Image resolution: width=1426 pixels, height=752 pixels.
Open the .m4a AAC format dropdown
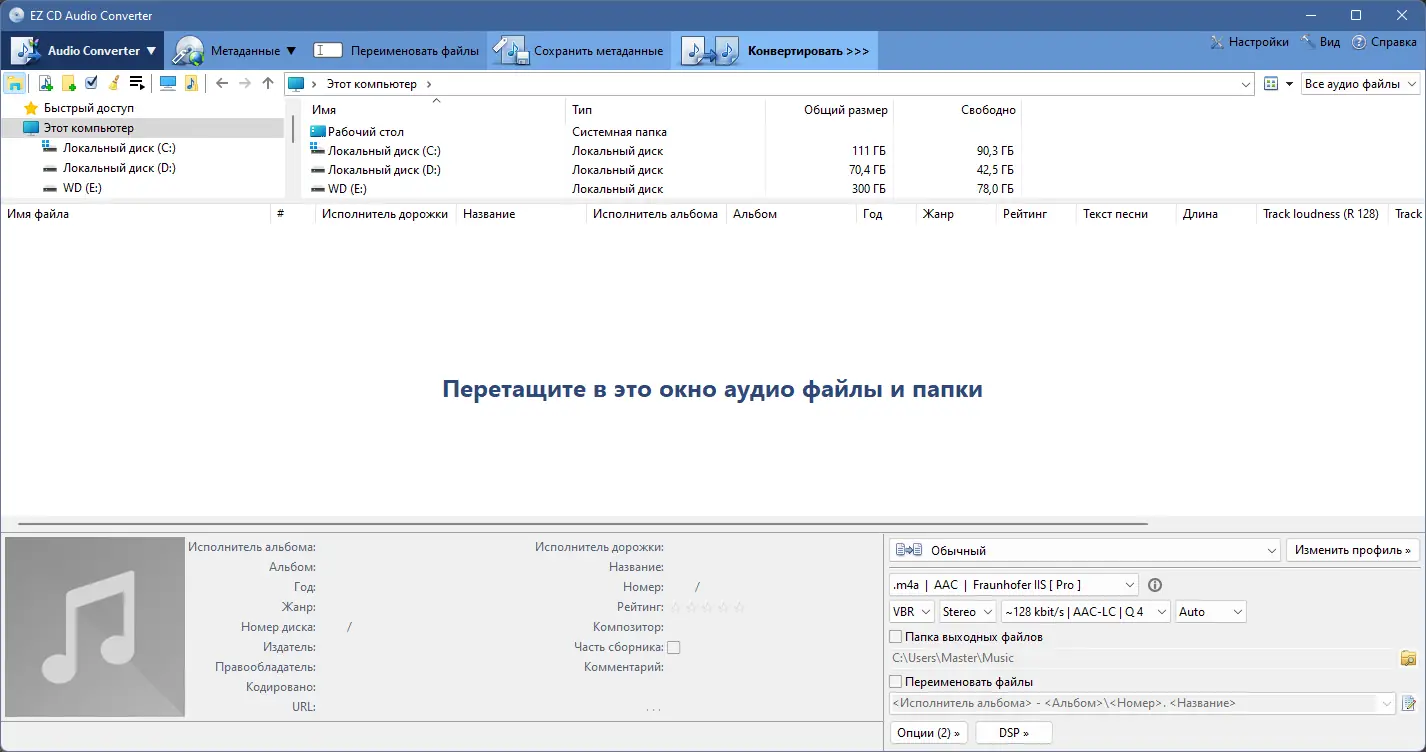1130,585
